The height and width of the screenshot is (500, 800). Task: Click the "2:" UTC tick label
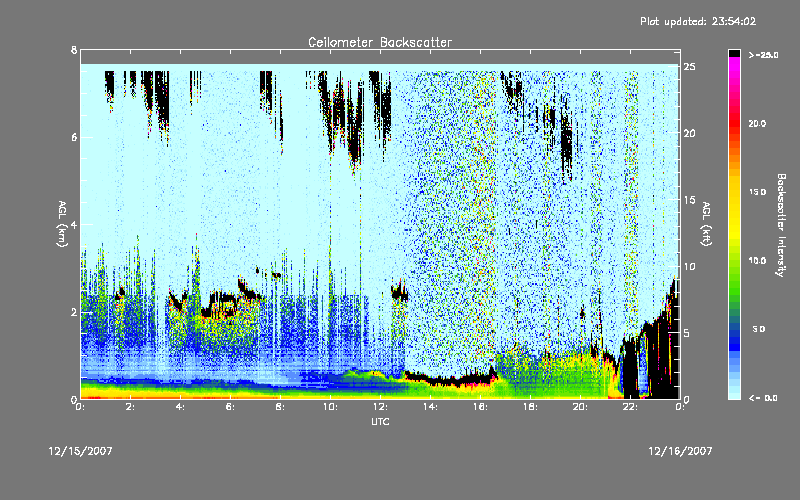130,407
